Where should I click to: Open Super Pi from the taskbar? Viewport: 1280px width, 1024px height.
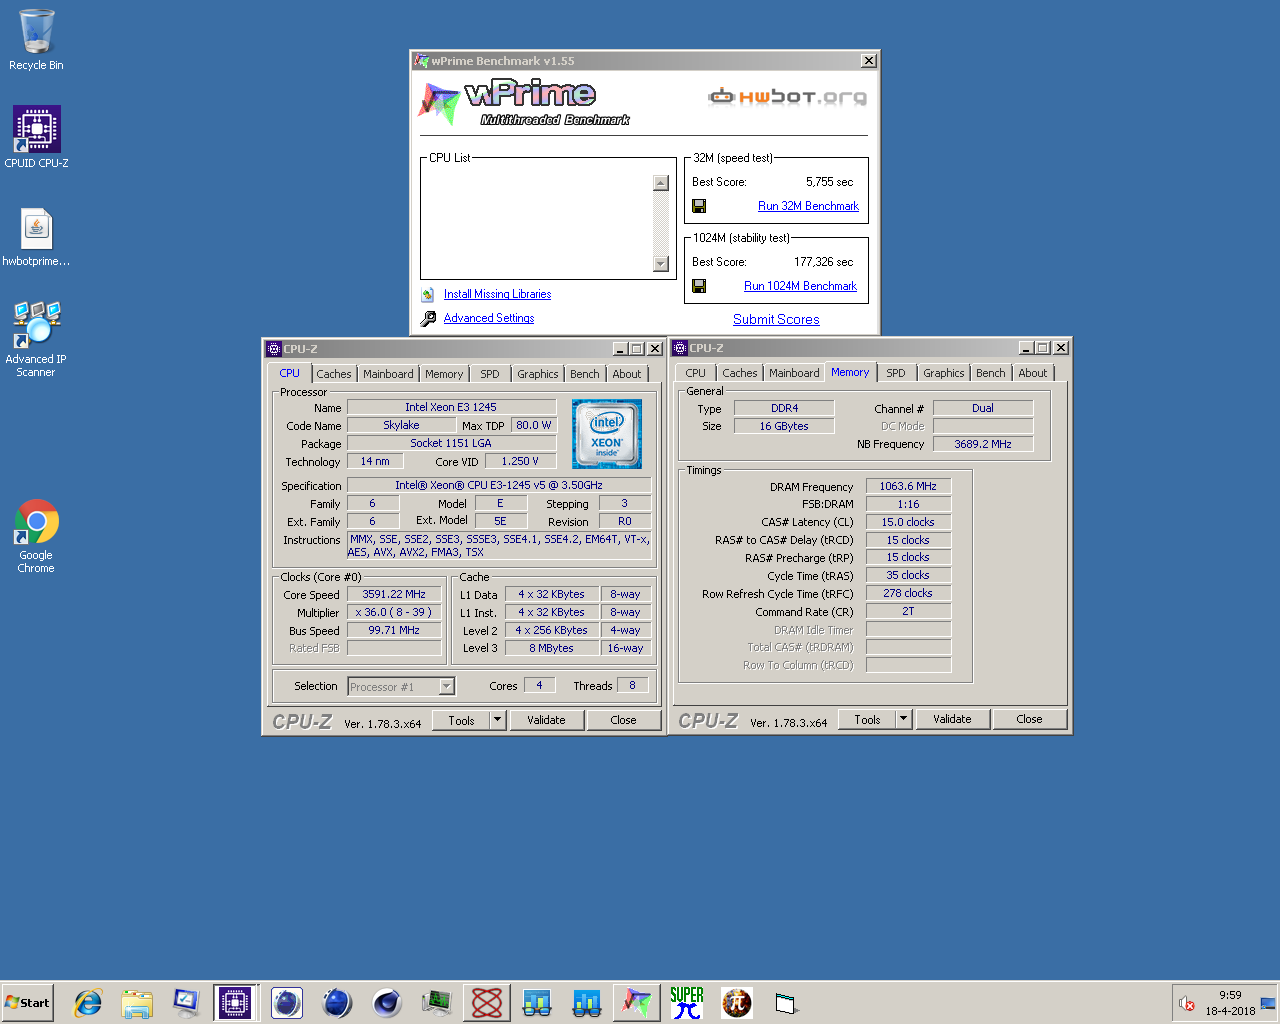click(687, 1002)
